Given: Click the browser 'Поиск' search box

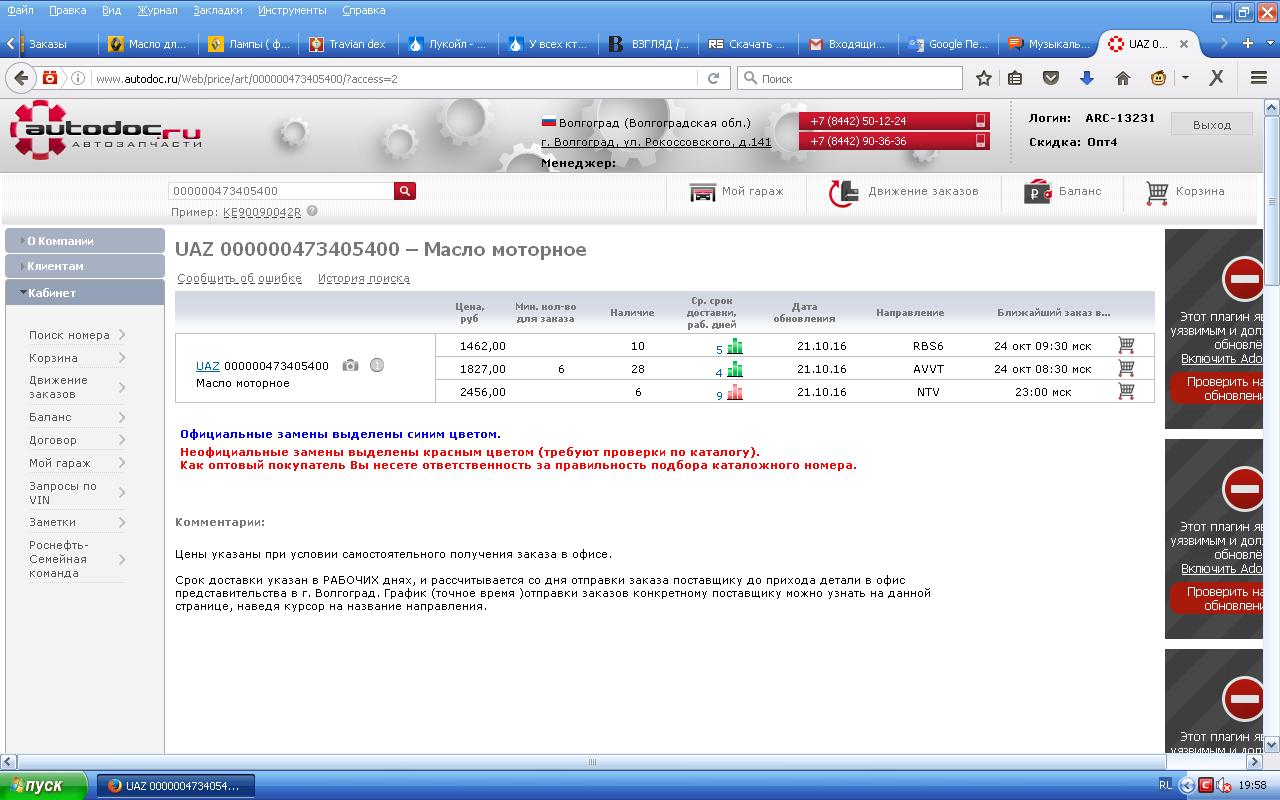Looking at the screenshot, I should point(850,78).
